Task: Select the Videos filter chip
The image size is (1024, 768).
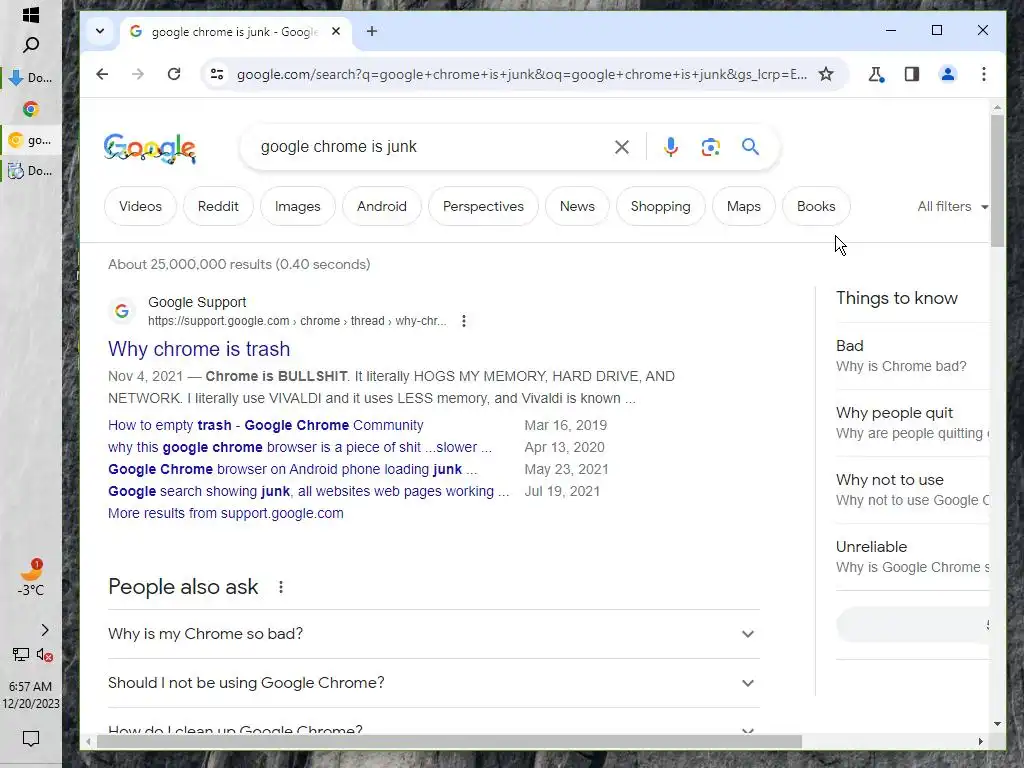Action: click(x=140, y=206)
